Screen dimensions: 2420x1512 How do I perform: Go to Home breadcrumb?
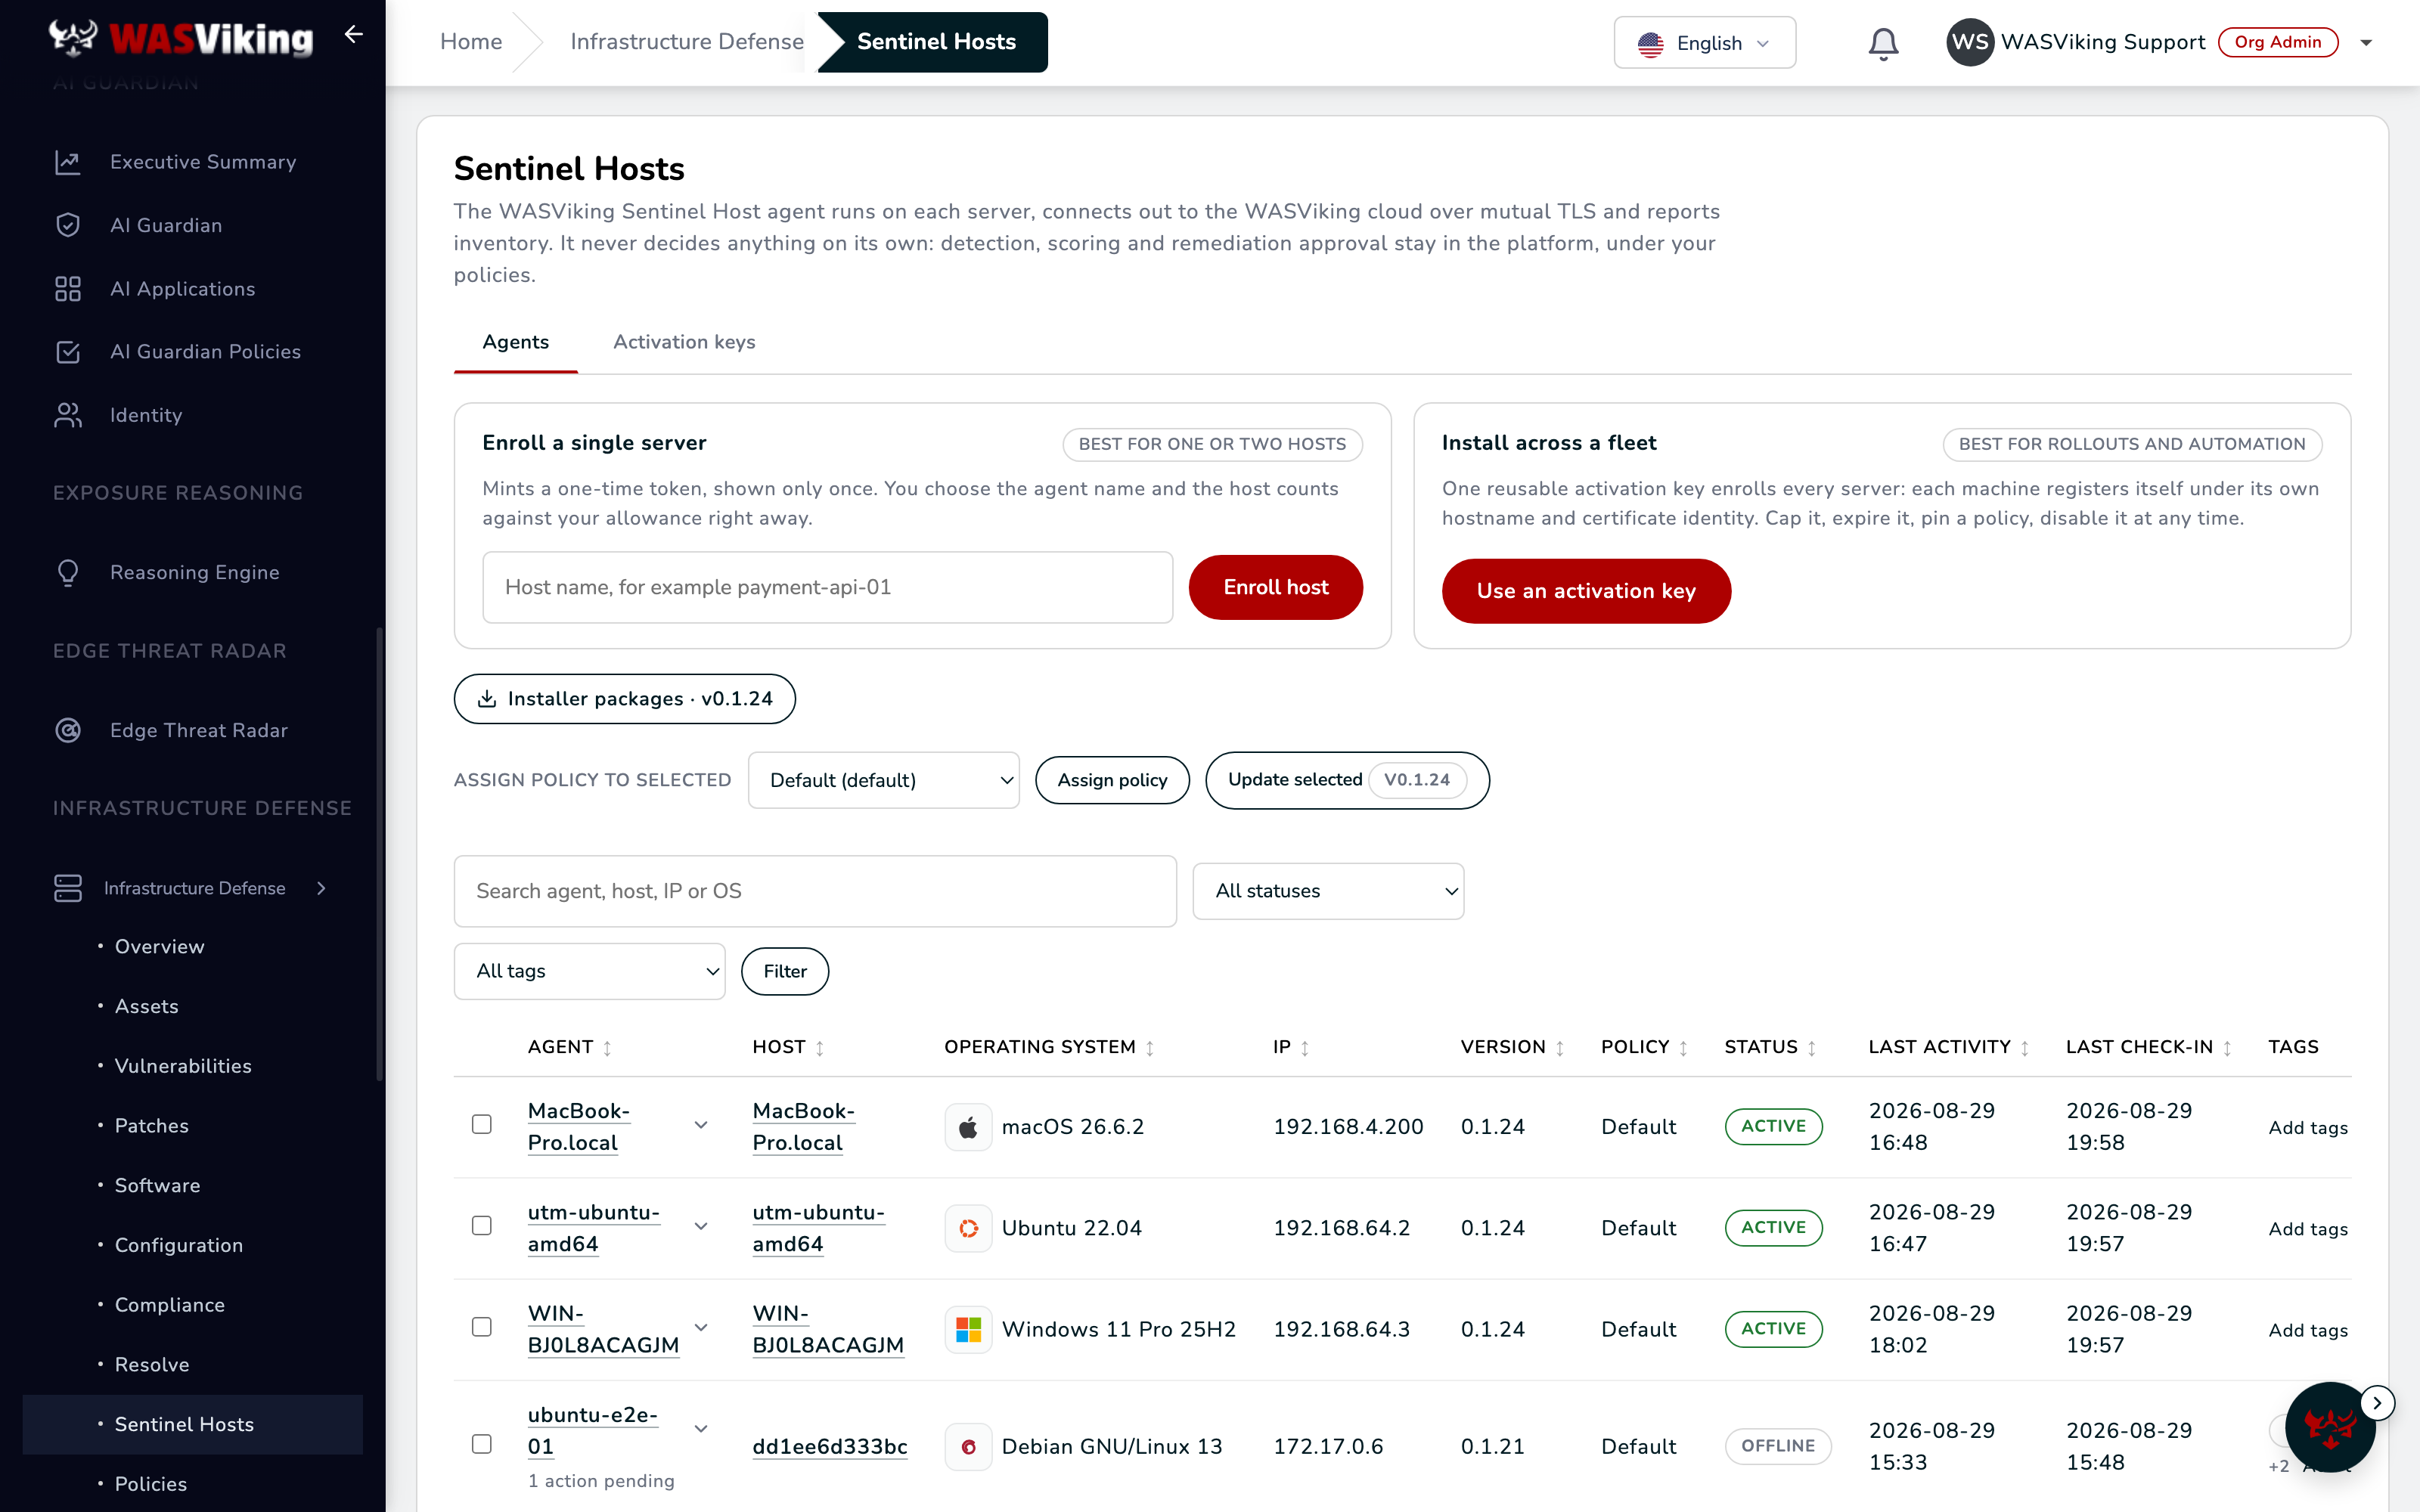coord(471,42)
